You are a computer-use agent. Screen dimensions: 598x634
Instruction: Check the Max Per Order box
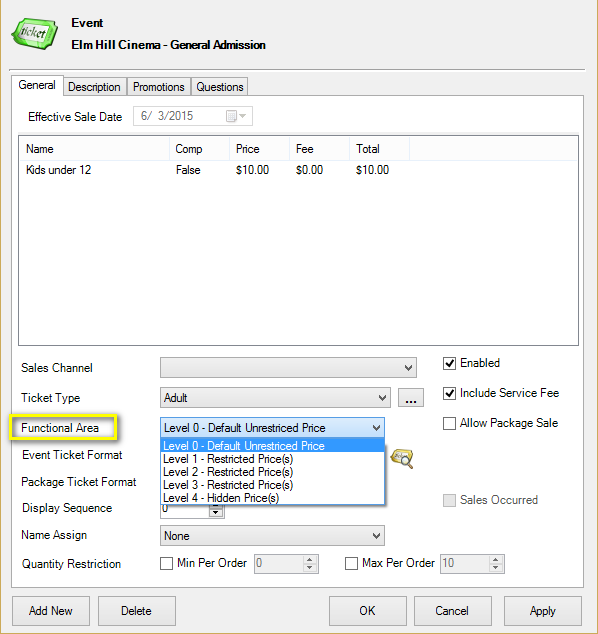351,563
